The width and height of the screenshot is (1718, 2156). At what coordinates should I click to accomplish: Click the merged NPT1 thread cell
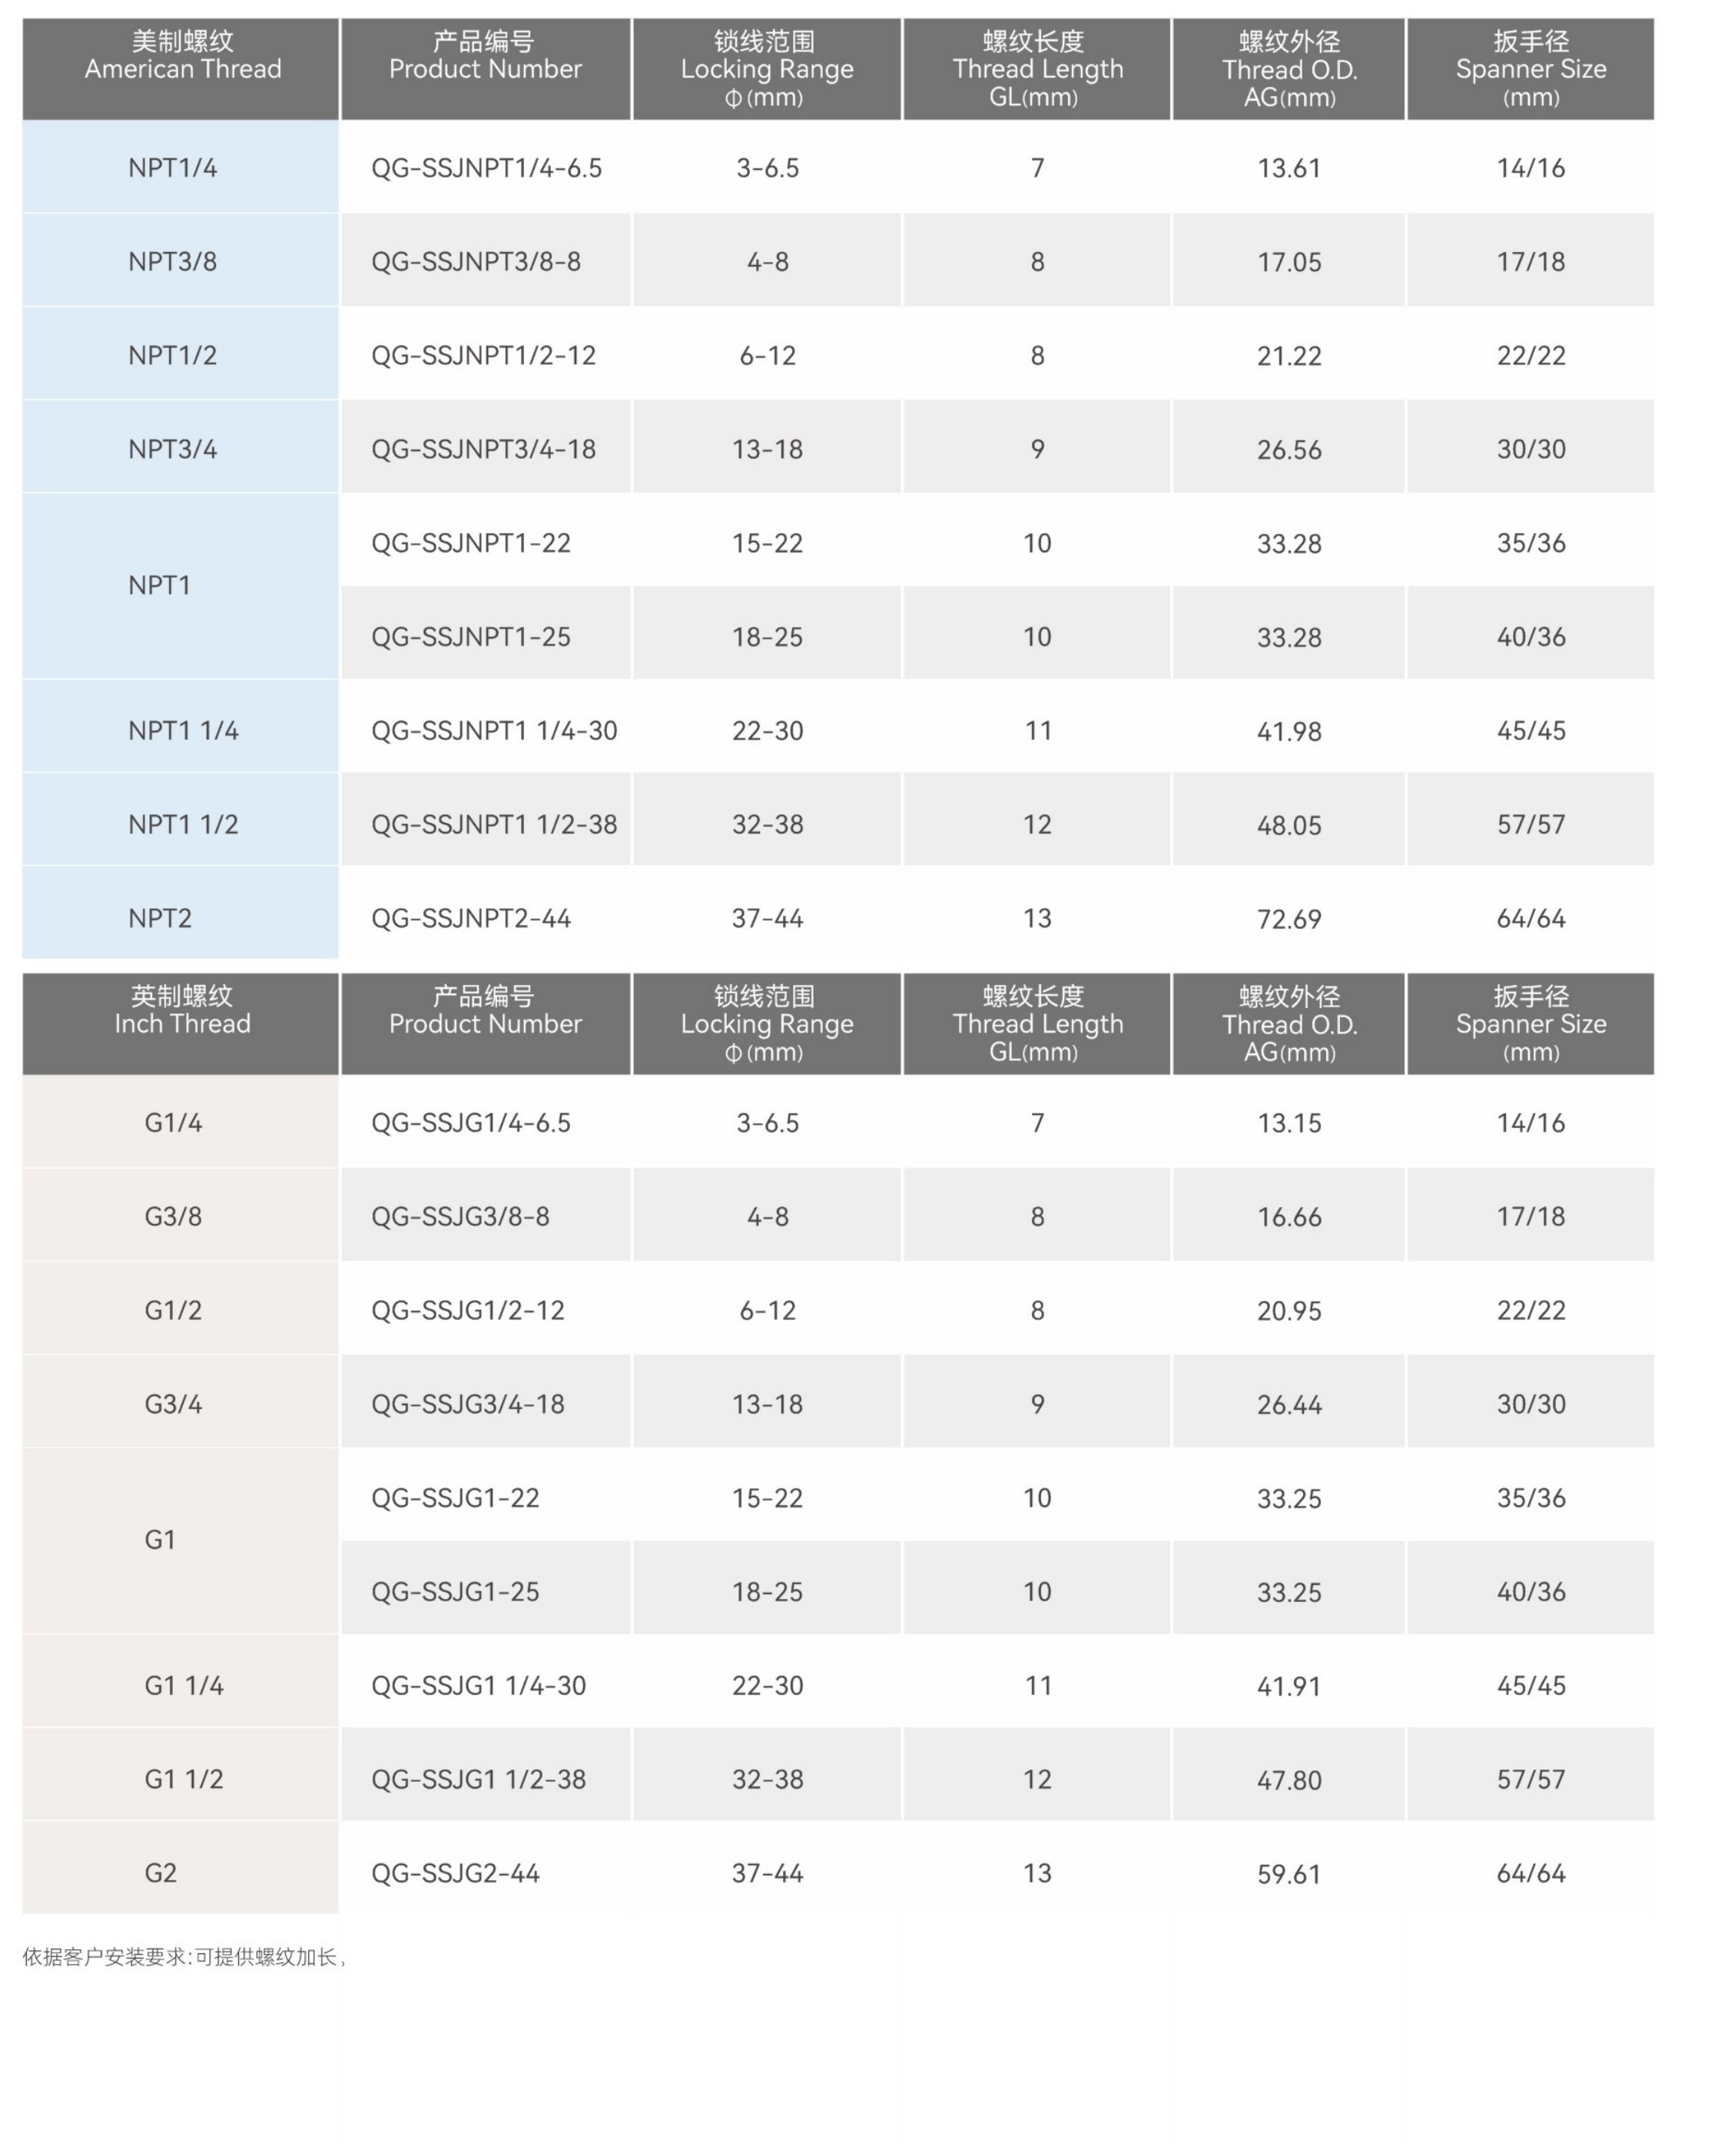point(160,585)
